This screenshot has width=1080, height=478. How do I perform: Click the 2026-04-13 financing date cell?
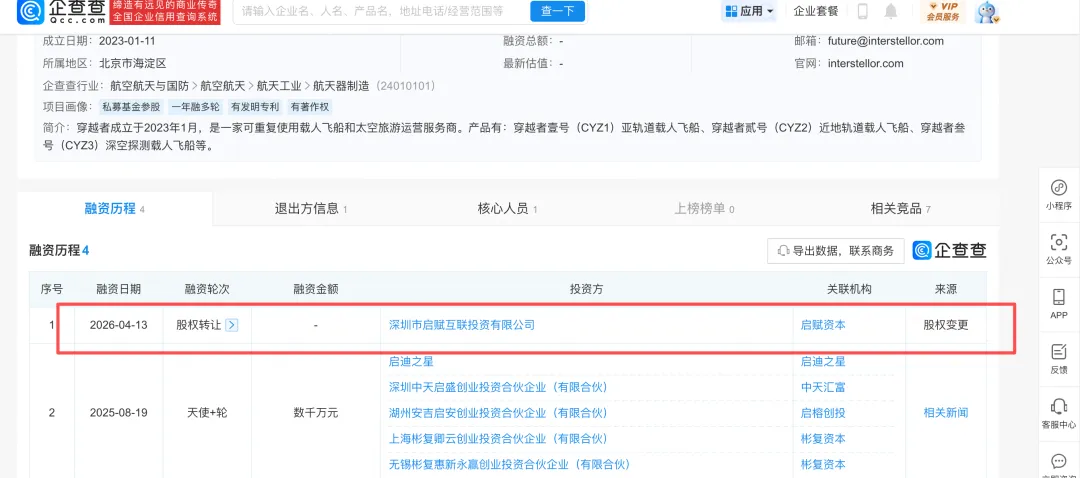pos(118,325)
